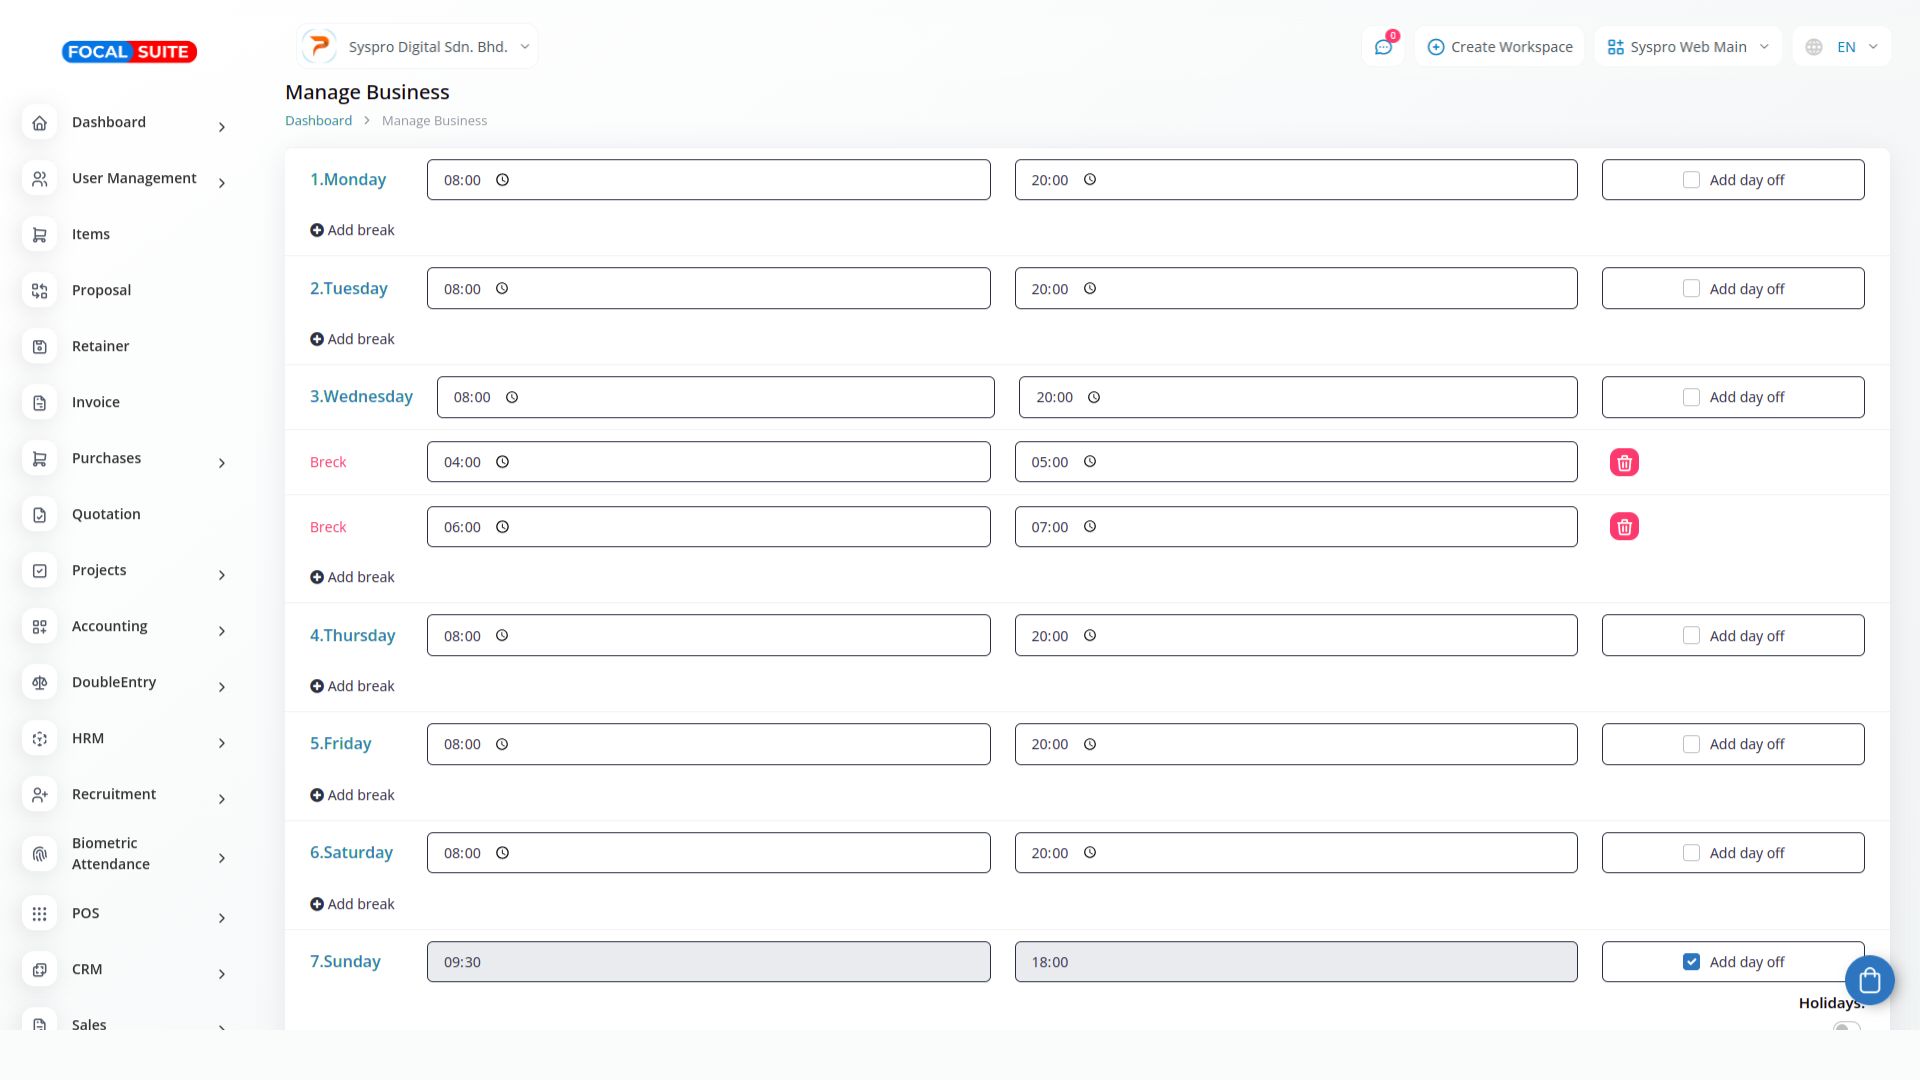Viewport: 1920px width, 1080px height.
Task: Check Add day off for Monday
Action: click(x=1691, y=180)
